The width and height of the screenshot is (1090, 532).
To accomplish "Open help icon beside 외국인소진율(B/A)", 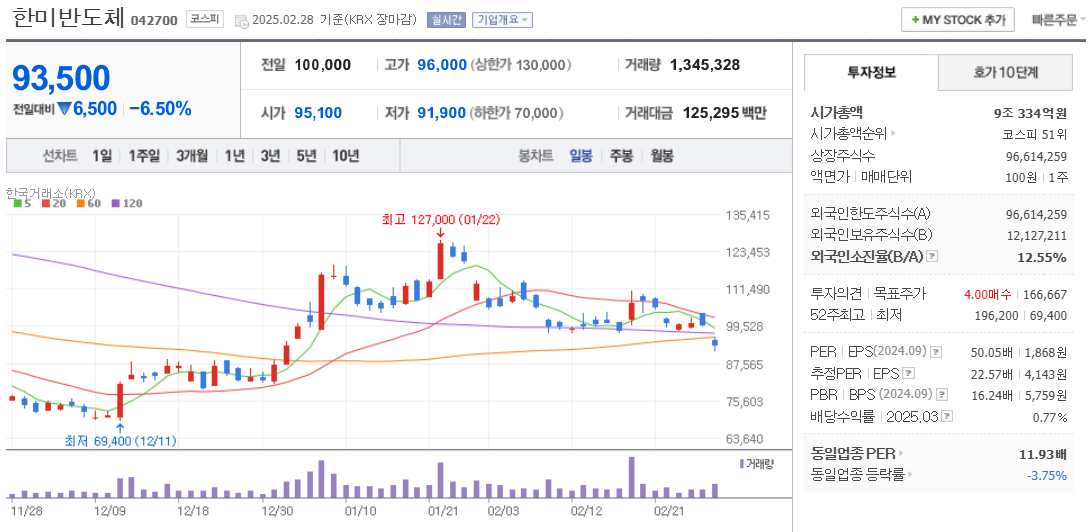I will 932,257.
